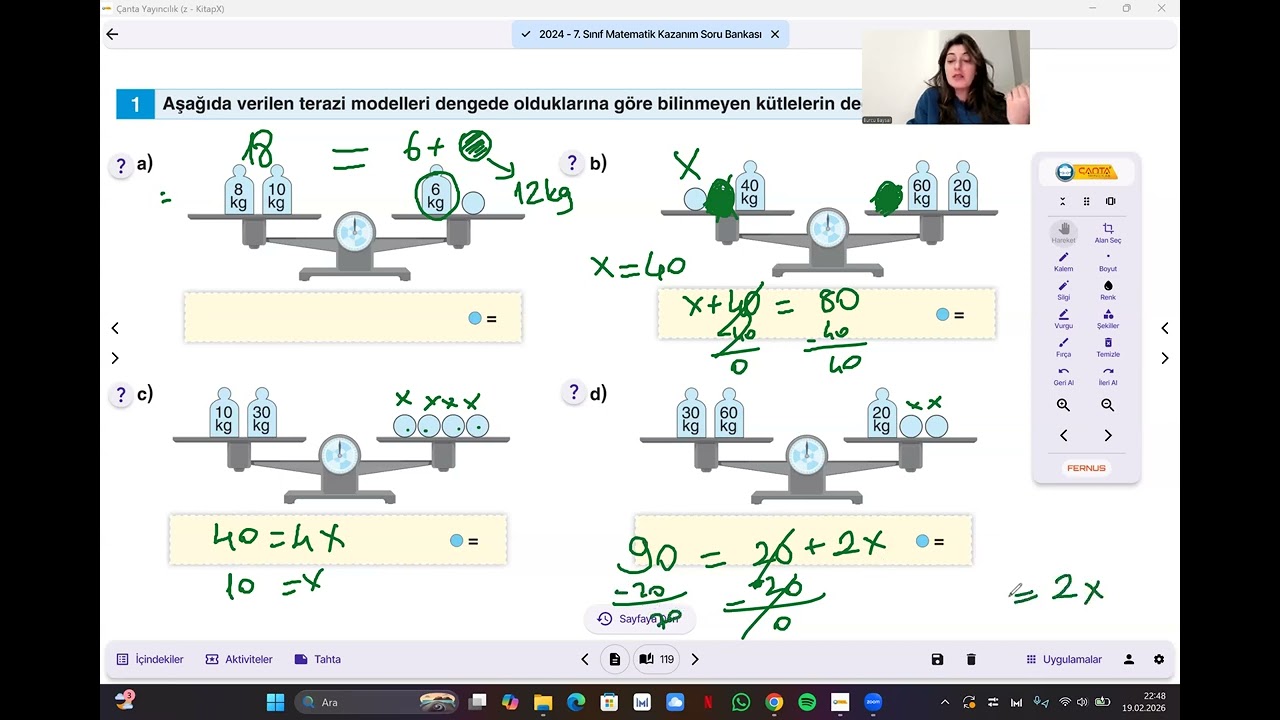Select the Hareket hand tool
Screen dimensions: 1280x720
coord(1064,233)
